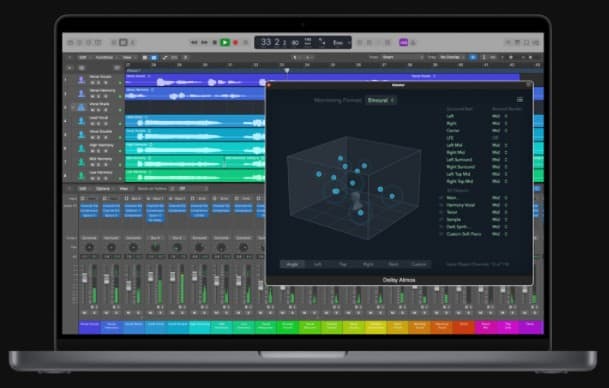The width and height of the screenshot is (609, 388).
Task: Select the Top view tab in plug-in
Action: 343,264
